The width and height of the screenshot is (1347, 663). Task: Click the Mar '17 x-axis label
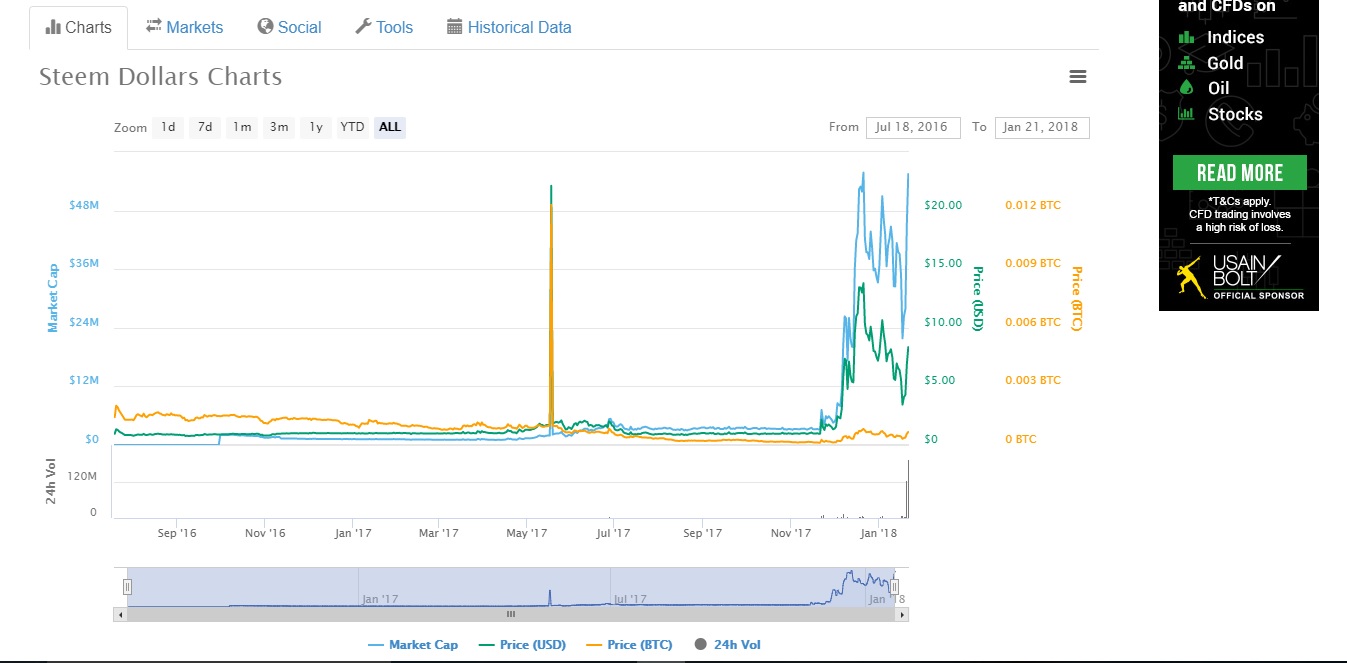pyautogui.click(x=439, y=533)
